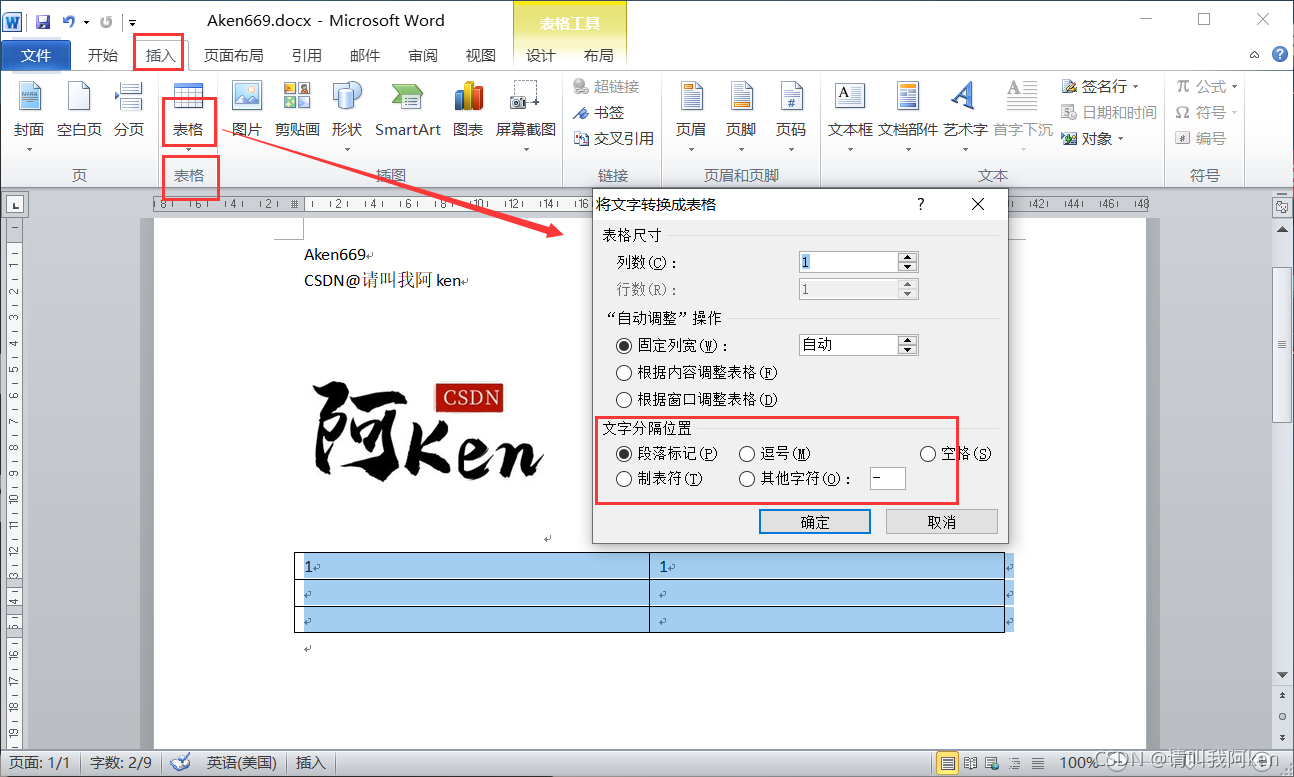Insert a bookmark (书签)

coord(599,113)
